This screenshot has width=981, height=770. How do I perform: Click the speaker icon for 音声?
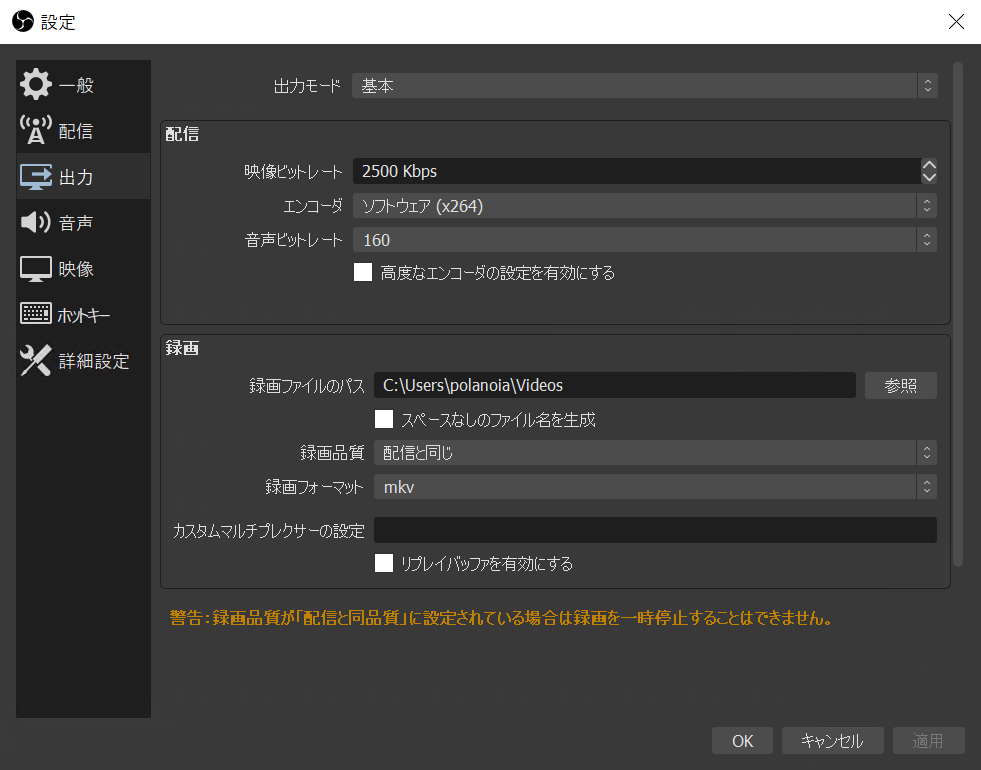point(36,222)
